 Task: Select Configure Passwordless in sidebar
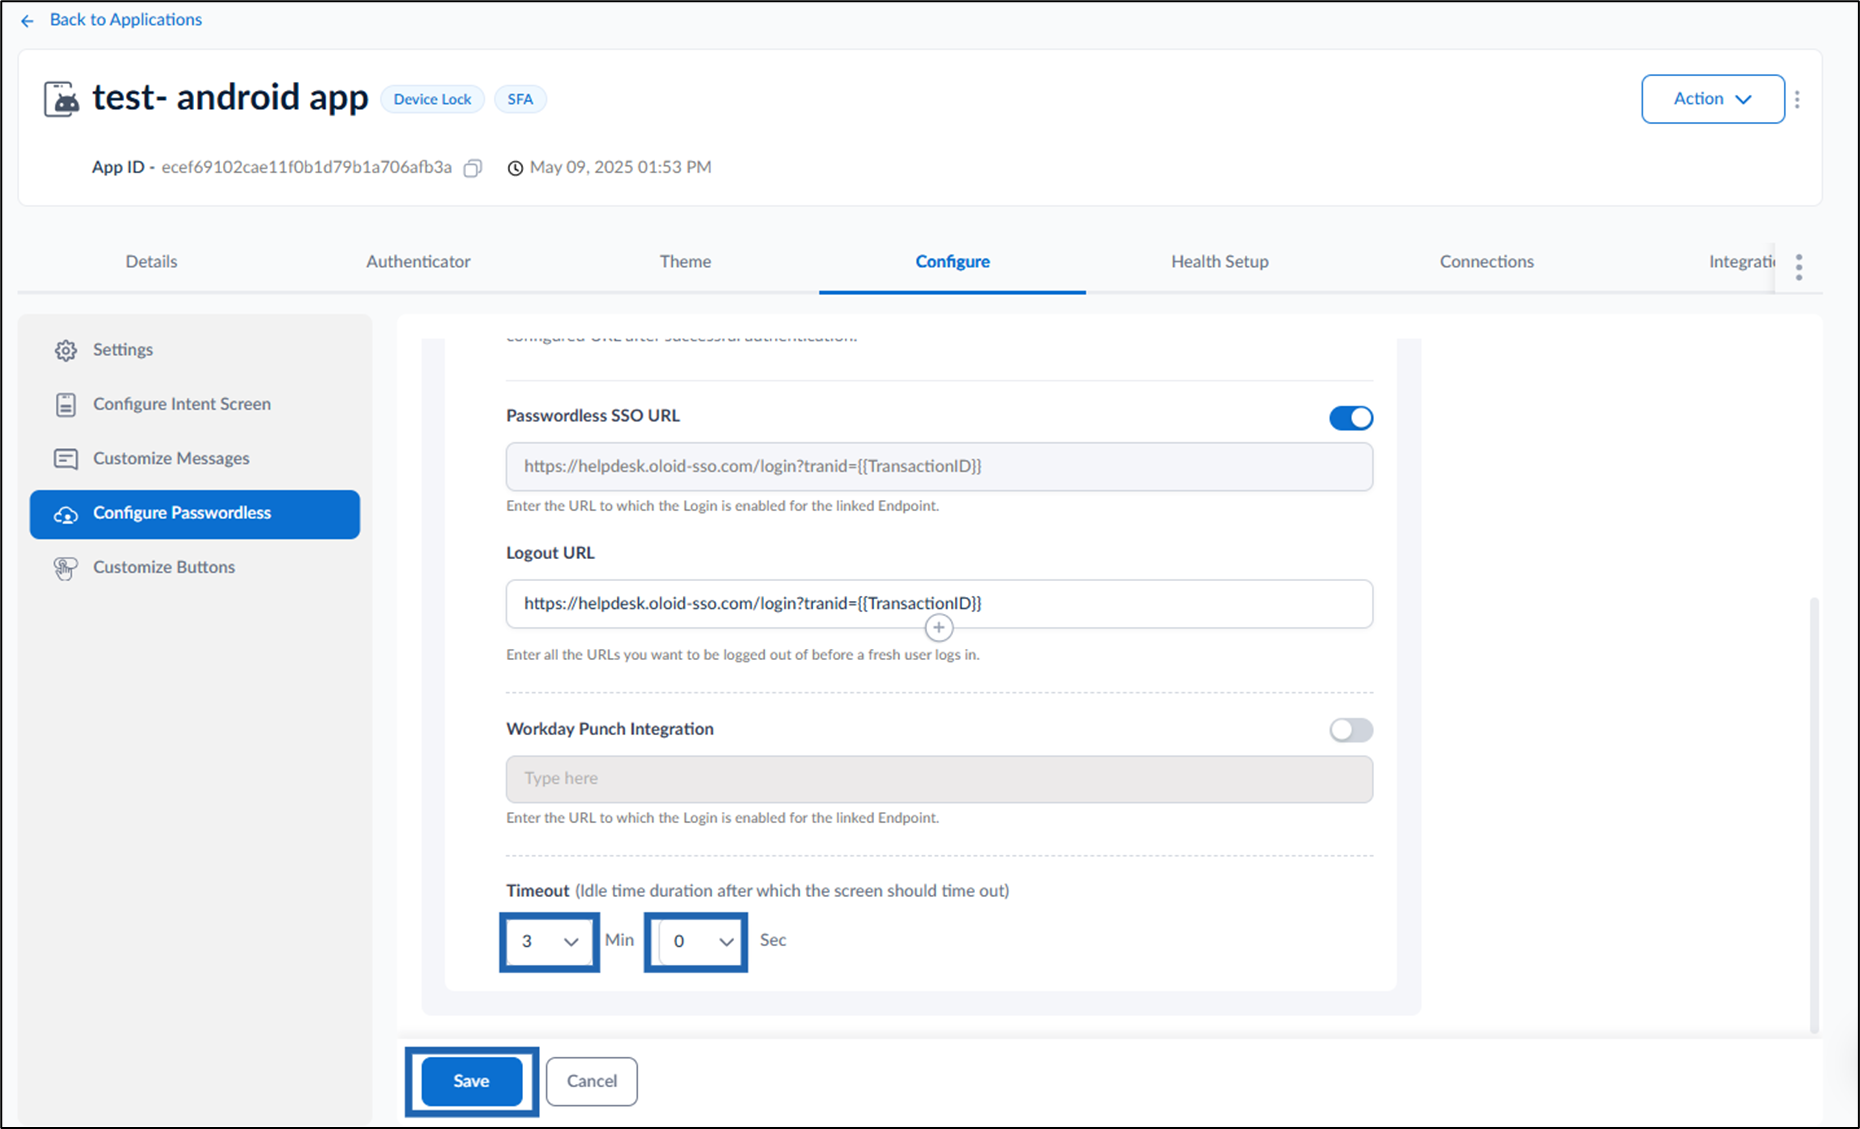(195, 514)
